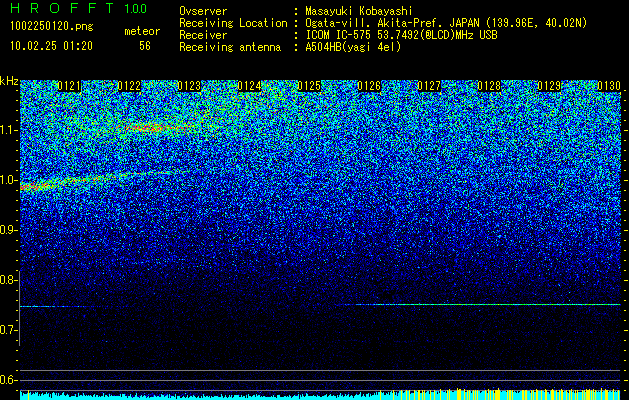Click the 0.8 frequency axis label
The width and height of the screenshot is (629, 400).
tap(8, 280)
